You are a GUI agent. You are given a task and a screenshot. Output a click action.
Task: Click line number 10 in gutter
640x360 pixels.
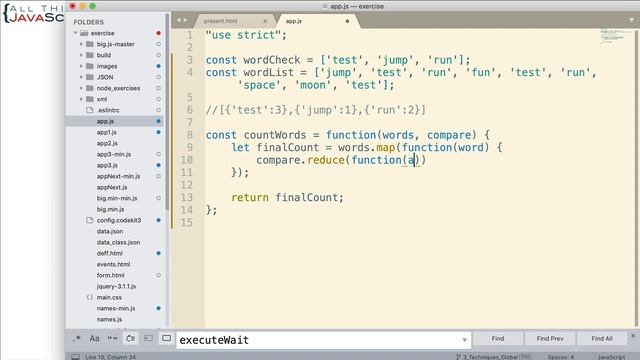point(186,160)
